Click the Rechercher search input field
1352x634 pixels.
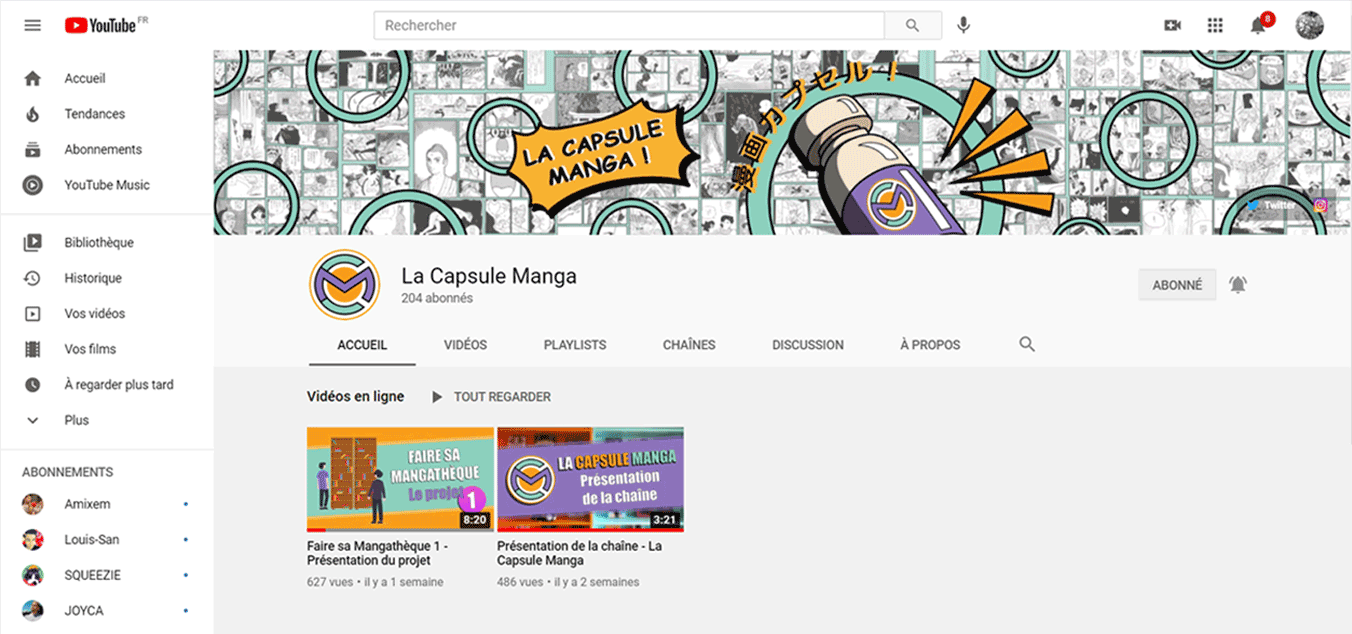(x=629, y=25)
